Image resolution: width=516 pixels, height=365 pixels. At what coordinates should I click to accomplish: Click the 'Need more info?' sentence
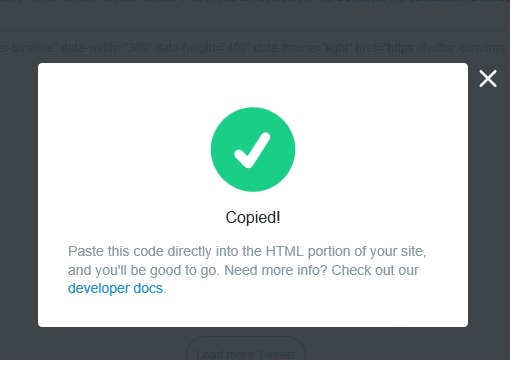(x=276, y=270)
